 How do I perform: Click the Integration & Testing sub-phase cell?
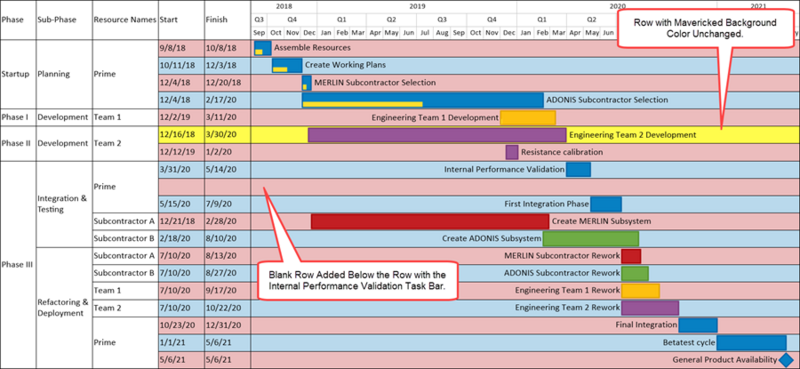coord(64,204)
